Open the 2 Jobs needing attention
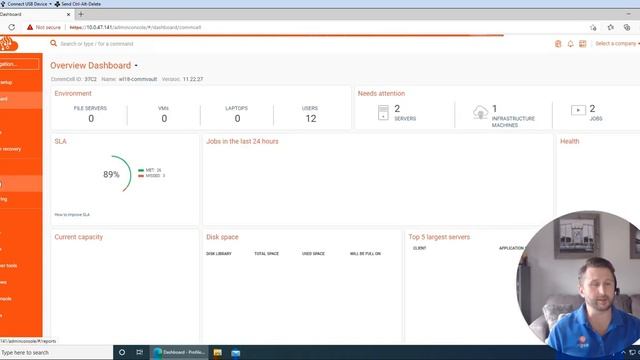Viewport: 640px width, 360px height. point(596,113)
